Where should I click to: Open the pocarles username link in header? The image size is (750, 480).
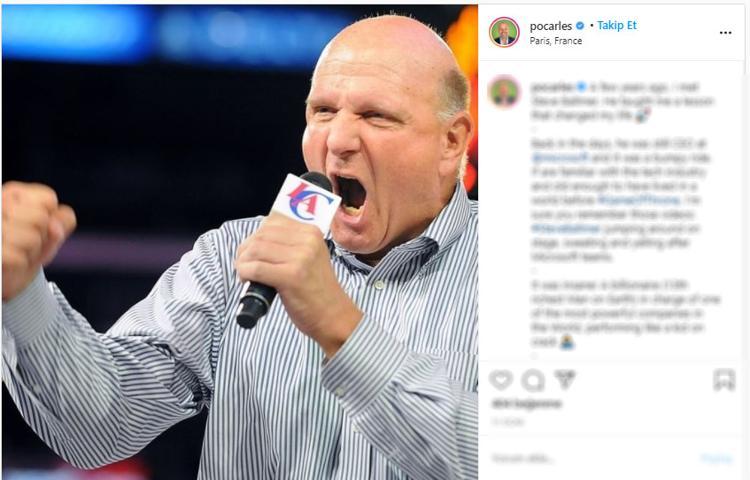click(x=551, y=26)
